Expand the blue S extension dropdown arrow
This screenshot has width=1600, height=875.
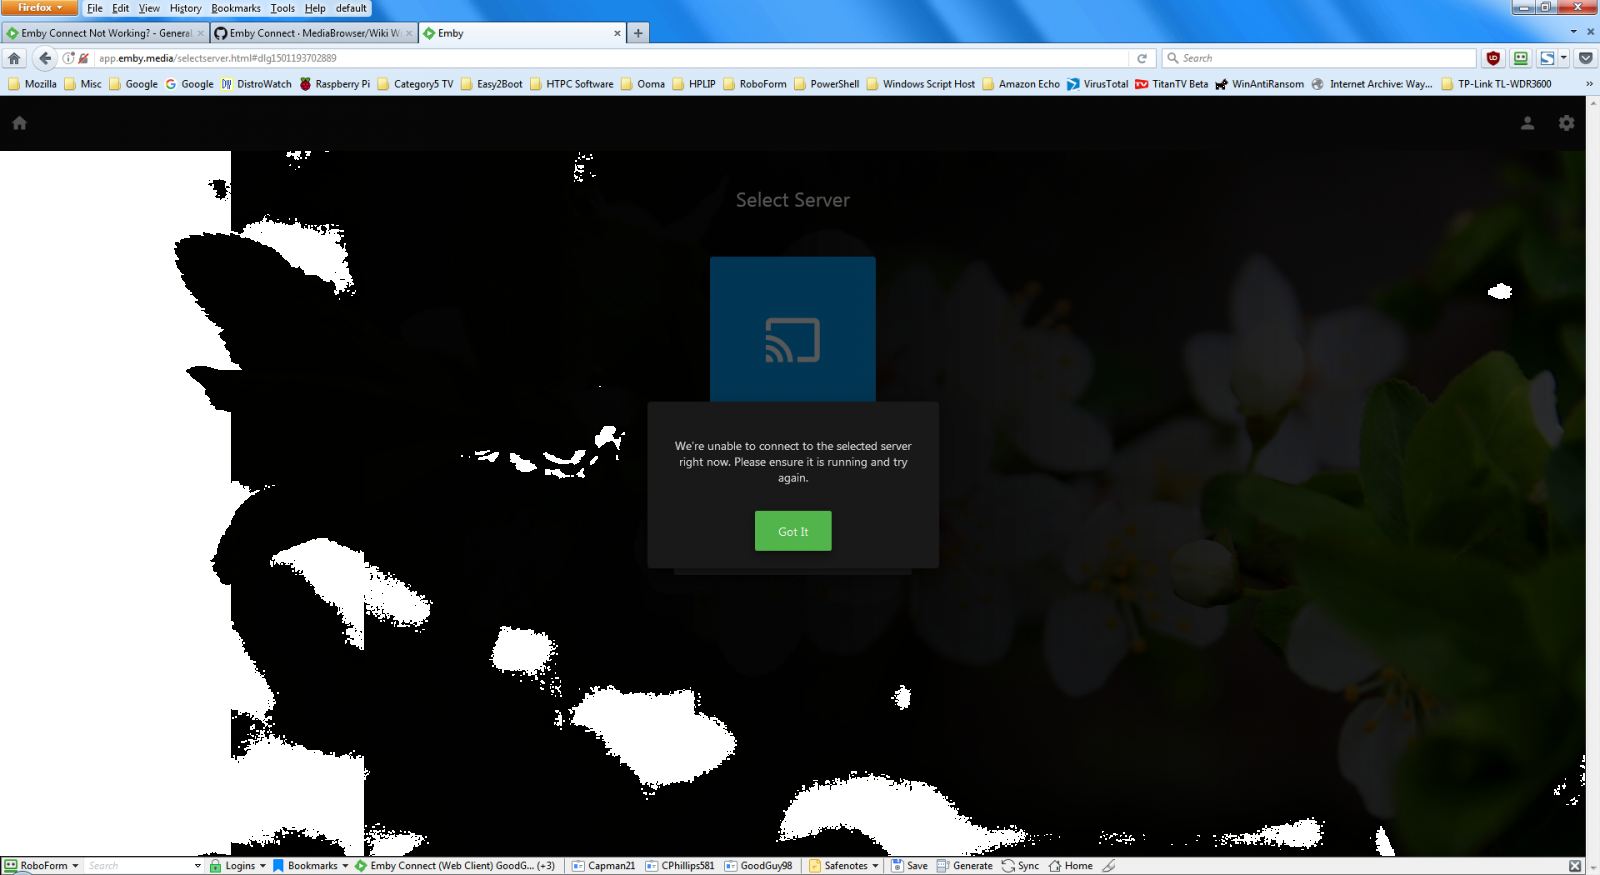click(1564, 58)
